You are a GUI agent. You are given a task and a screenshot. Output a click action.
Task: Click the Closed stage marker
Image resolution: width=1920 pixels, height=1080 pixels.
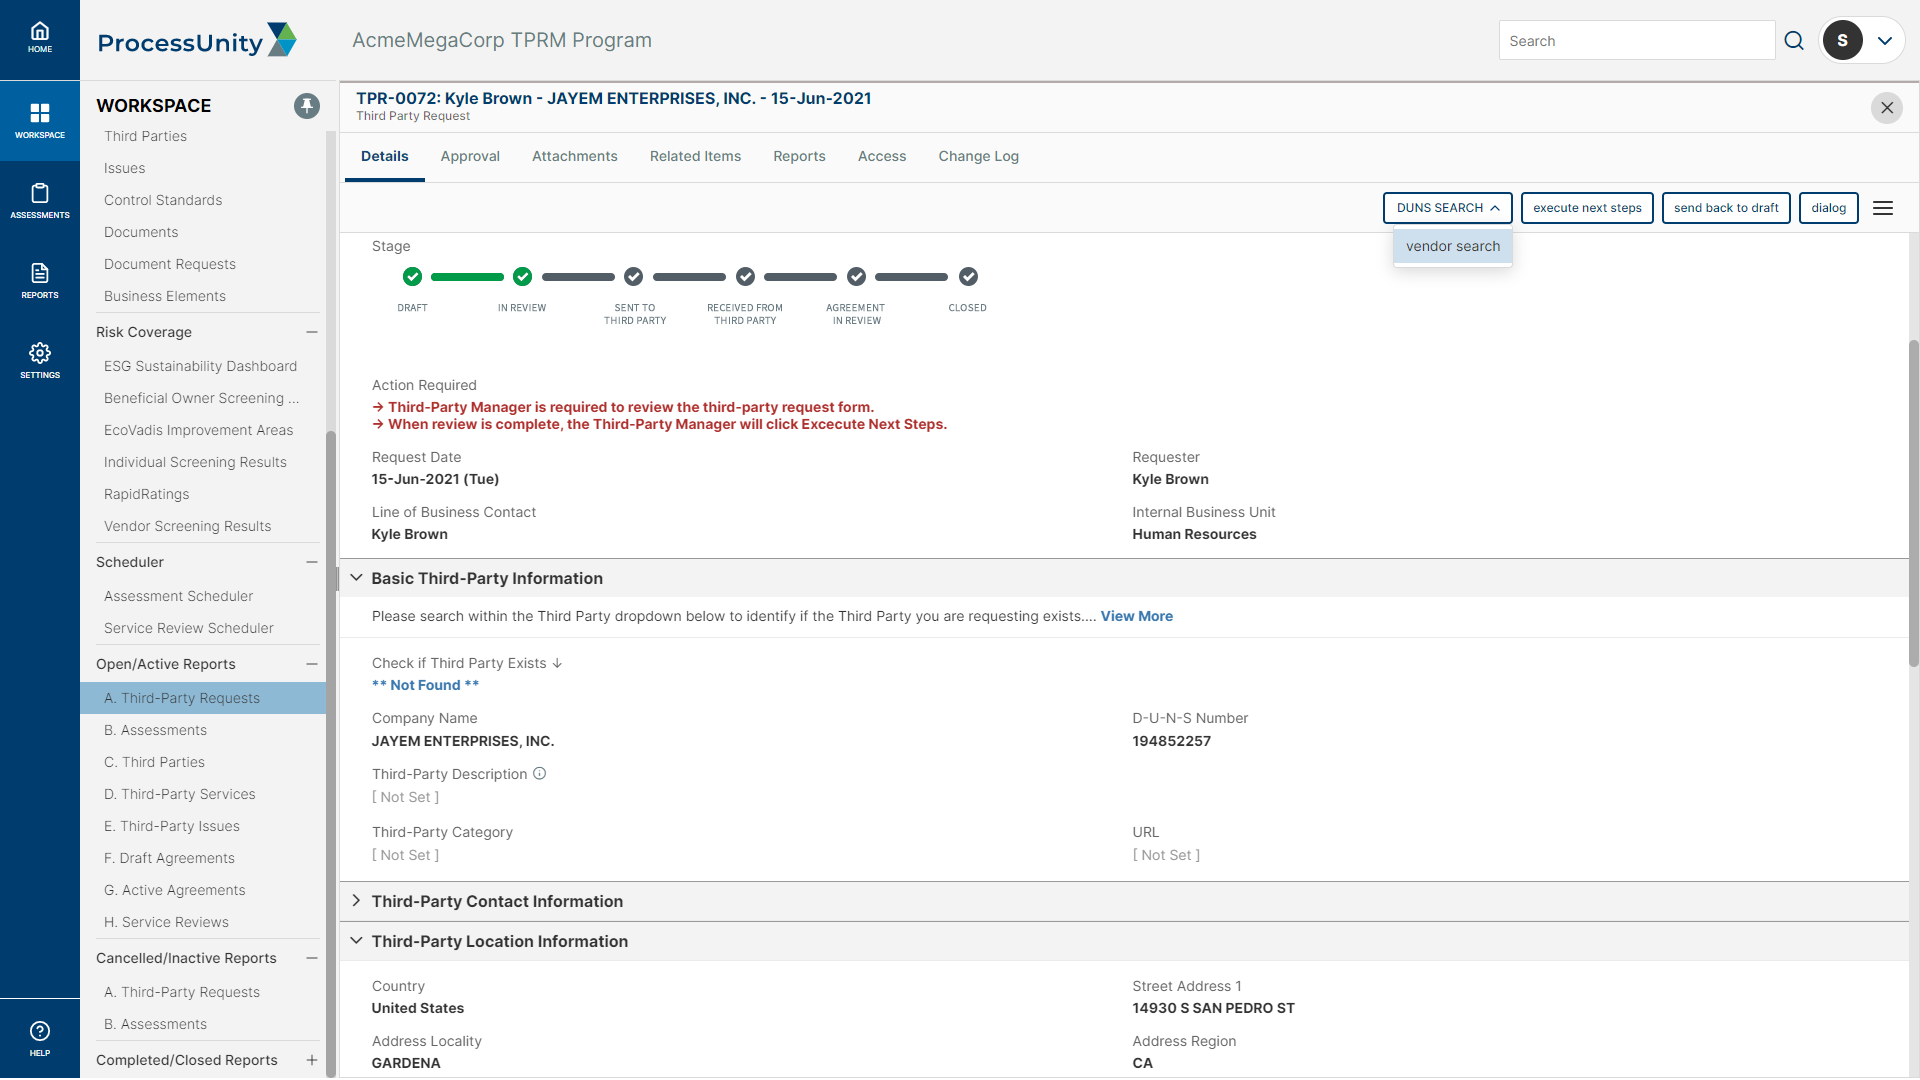pyautogui.click(x=968, y=277)
